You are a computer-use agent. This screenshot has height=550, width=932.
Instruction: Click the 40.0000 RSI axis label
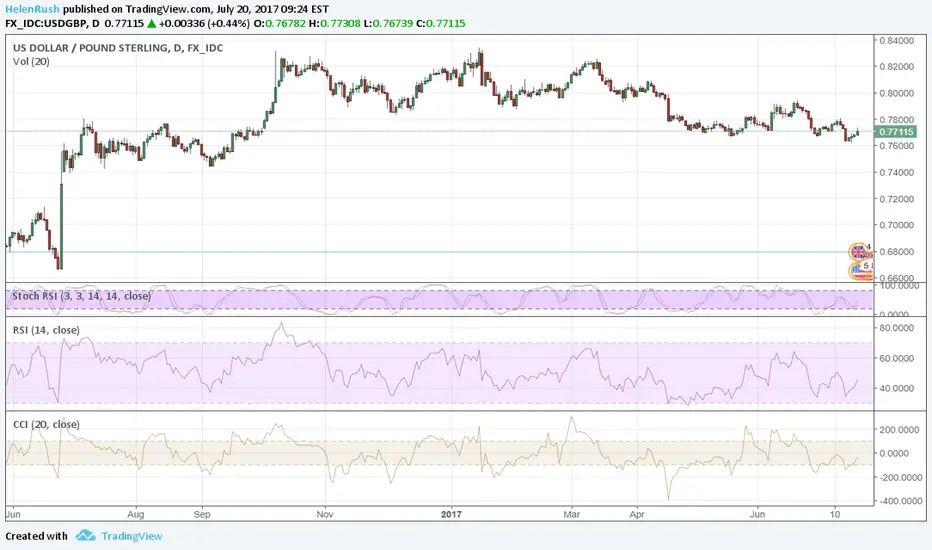click(896, 388)
